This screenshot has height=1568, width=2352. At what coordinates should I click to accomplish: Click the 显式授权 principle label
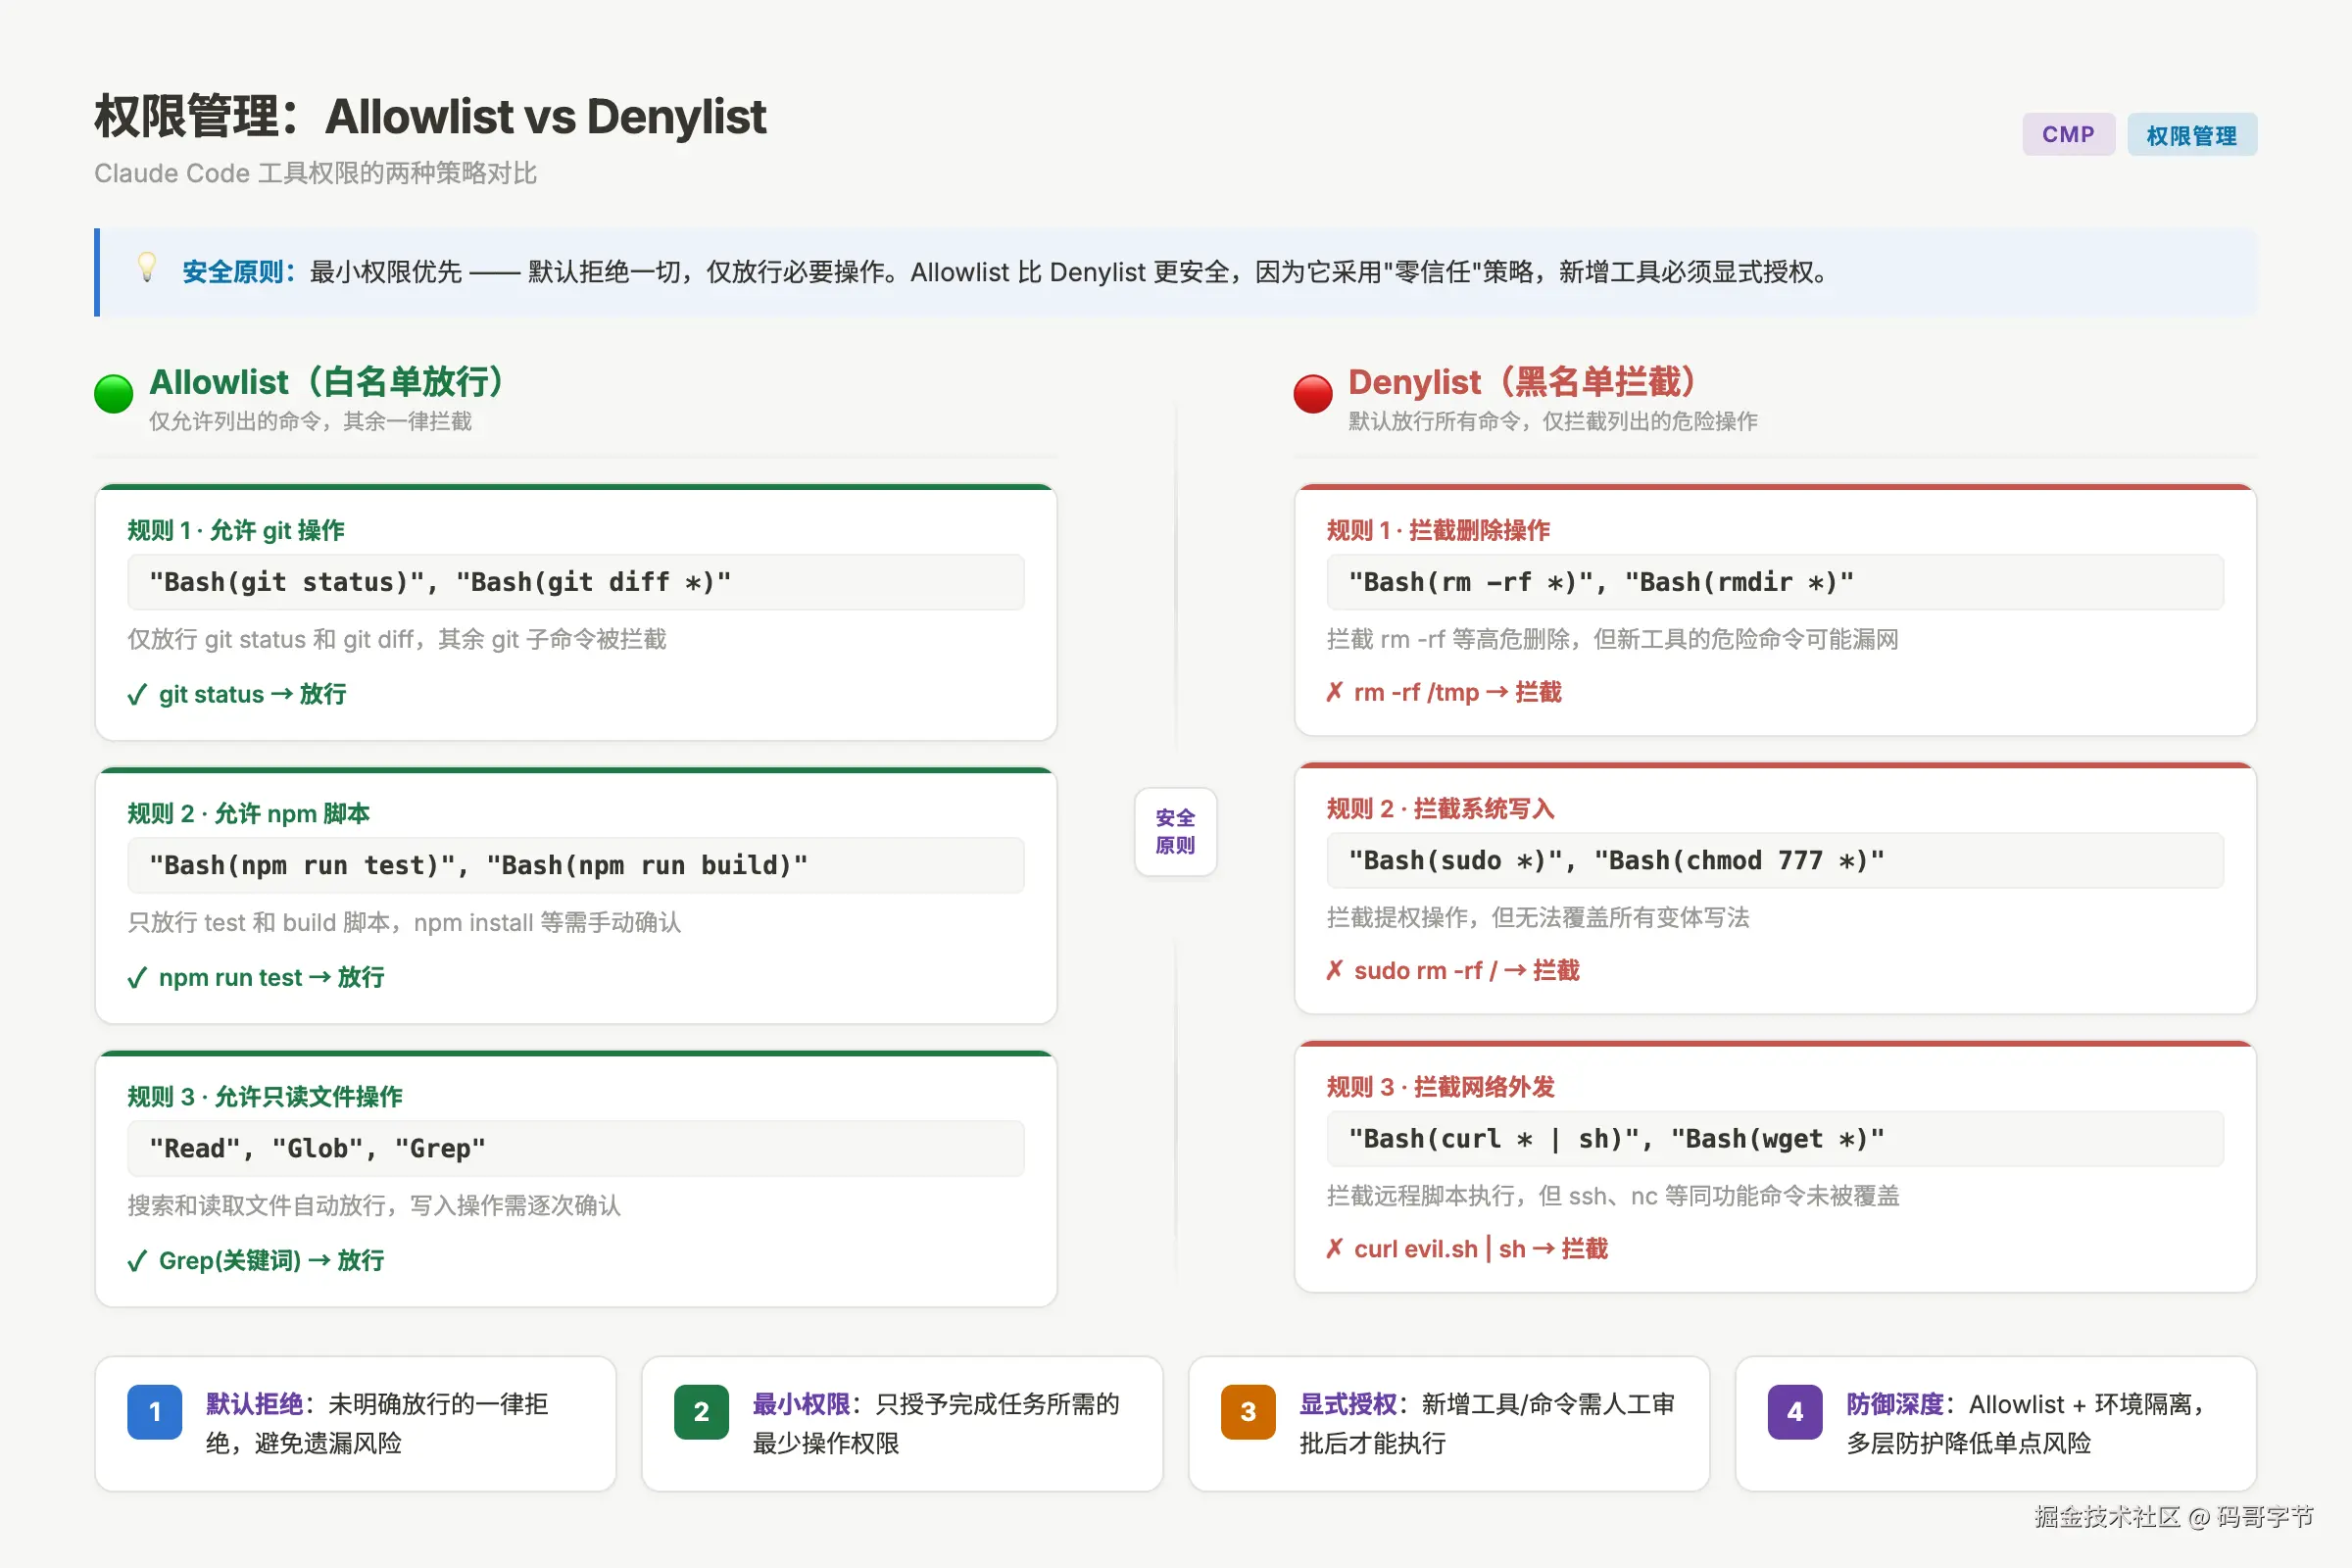coord(1348,1404)
